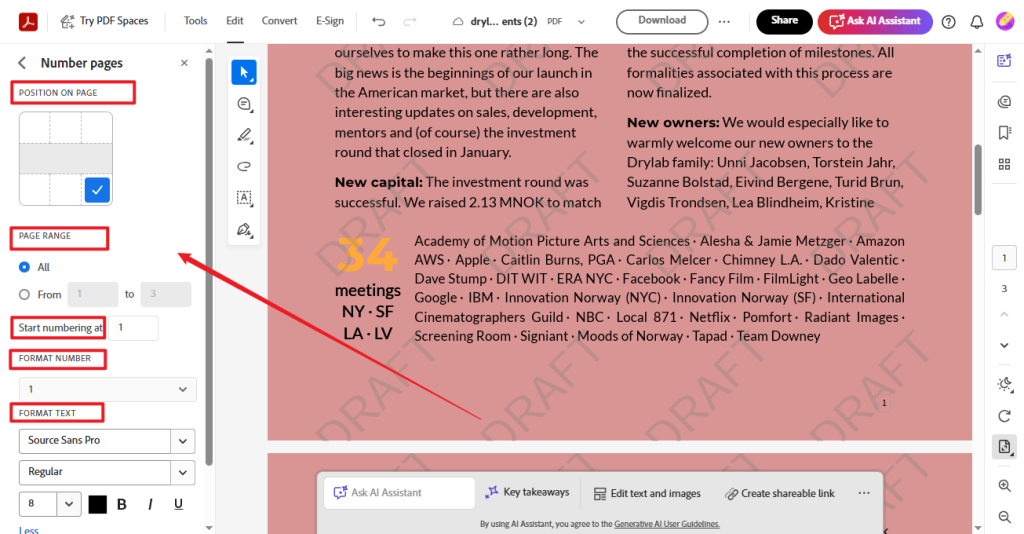1024x534 pixels.
Task: Open the Adobe Acrobat home logo
Action: 27,22
